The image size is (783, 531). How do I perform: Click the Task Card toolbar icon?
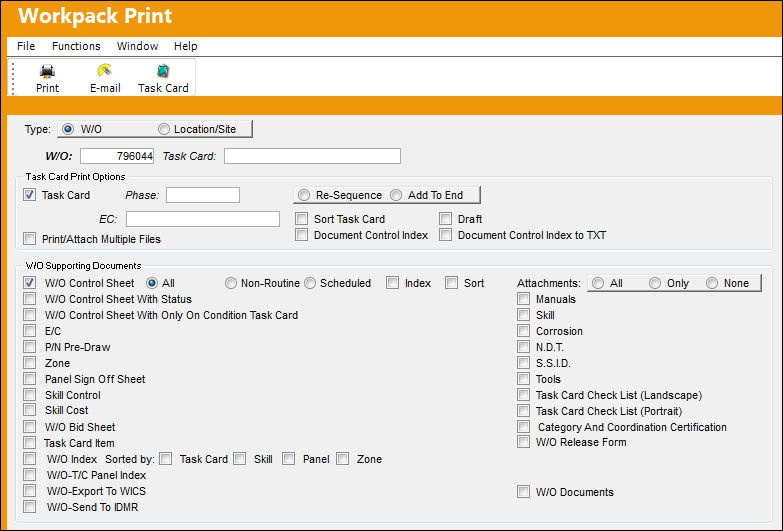pyautogui.click(x=163, y=71)
